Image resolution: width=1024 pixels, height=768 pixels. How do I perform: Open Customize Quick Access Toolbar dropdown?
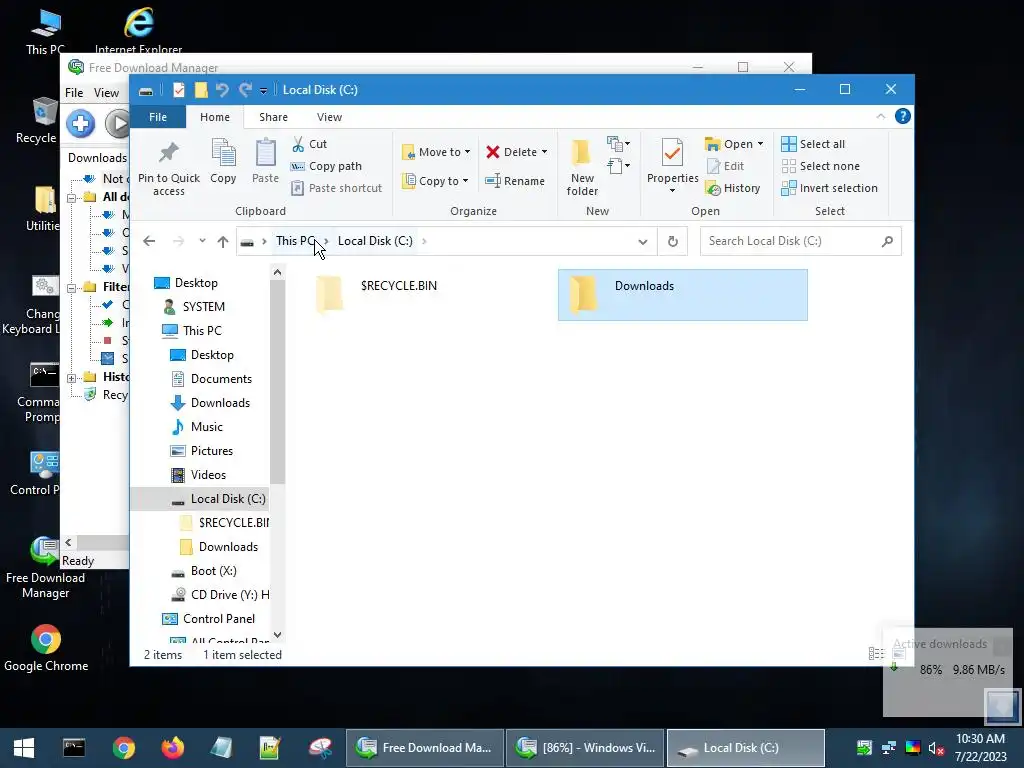coord(263,90)
